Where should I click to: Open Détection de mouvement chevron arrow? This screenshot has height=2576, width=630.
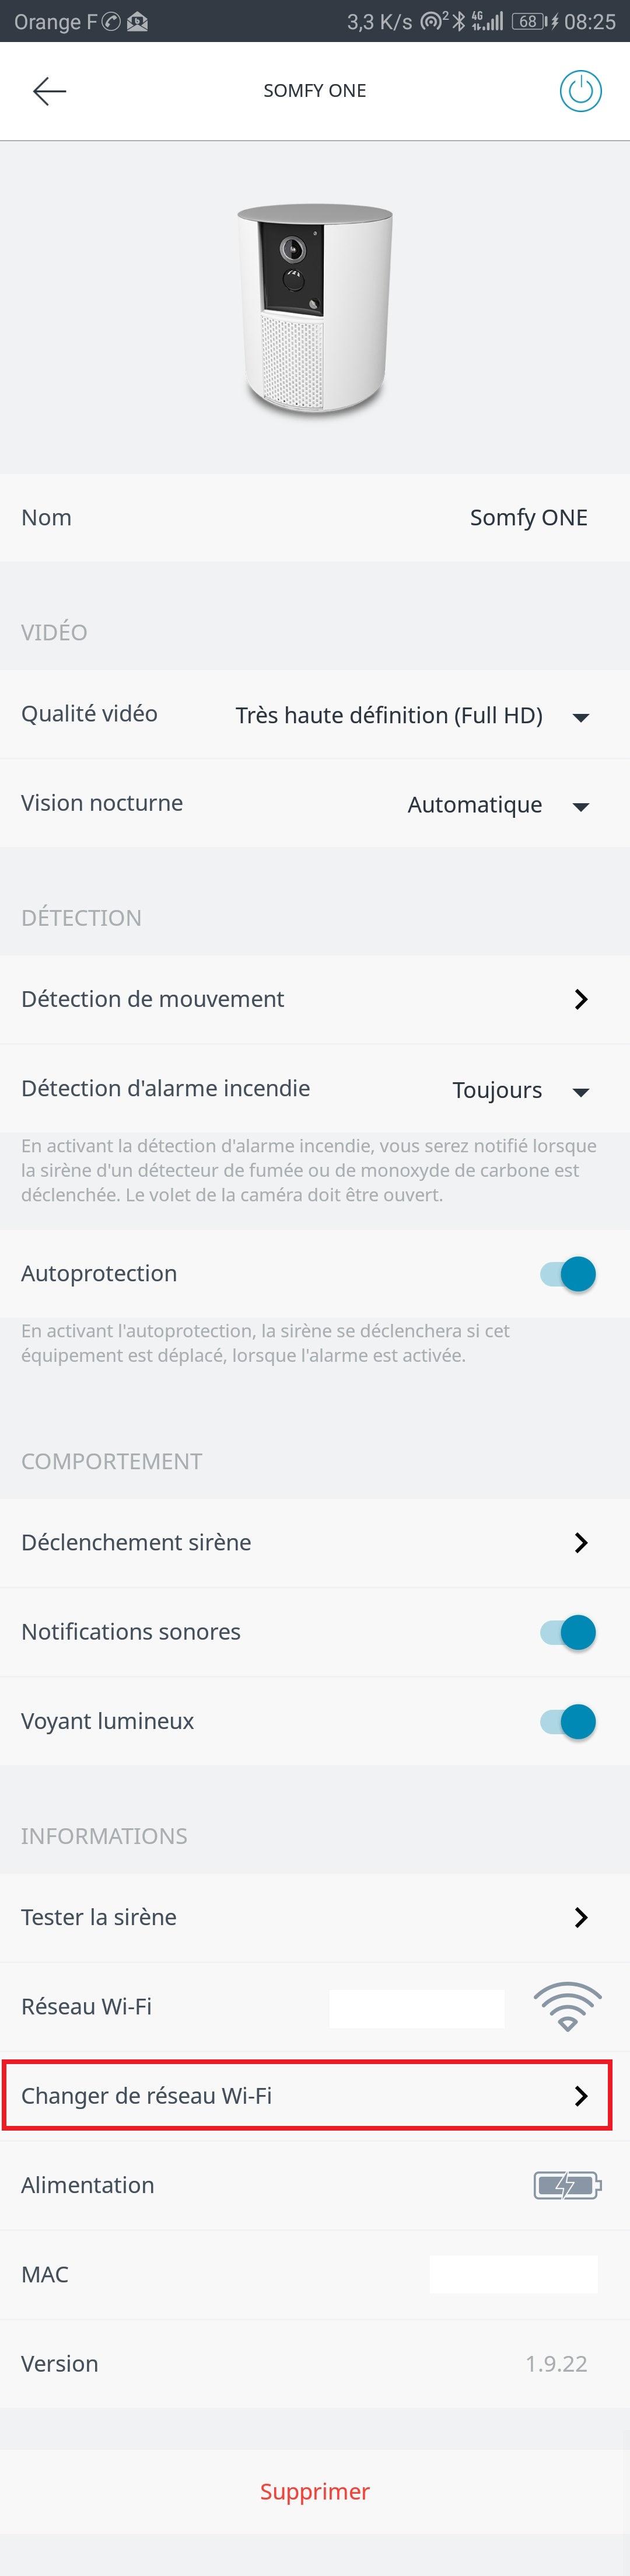click(581, 999)
